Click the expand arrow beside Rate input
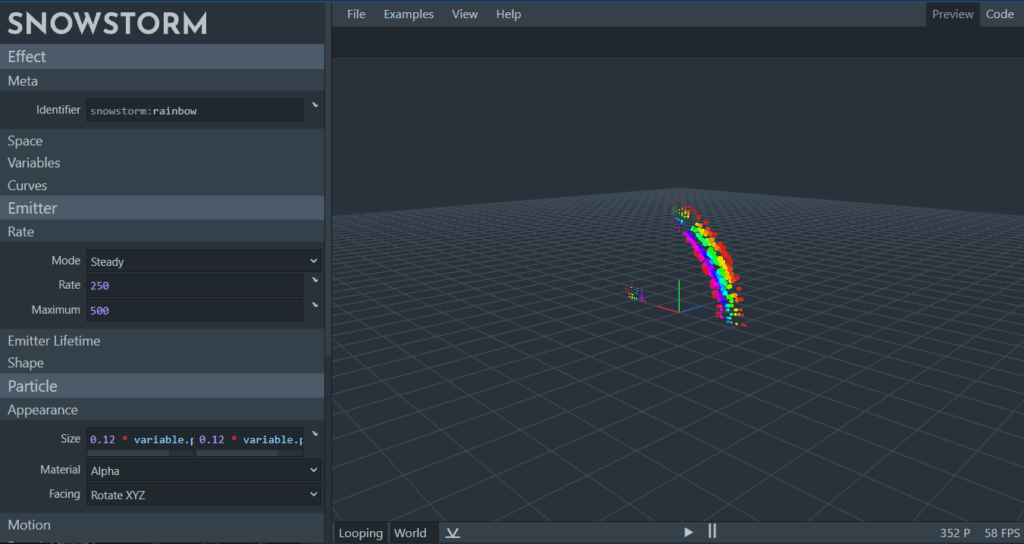The image size is (1024, 544). coord(315,281)
